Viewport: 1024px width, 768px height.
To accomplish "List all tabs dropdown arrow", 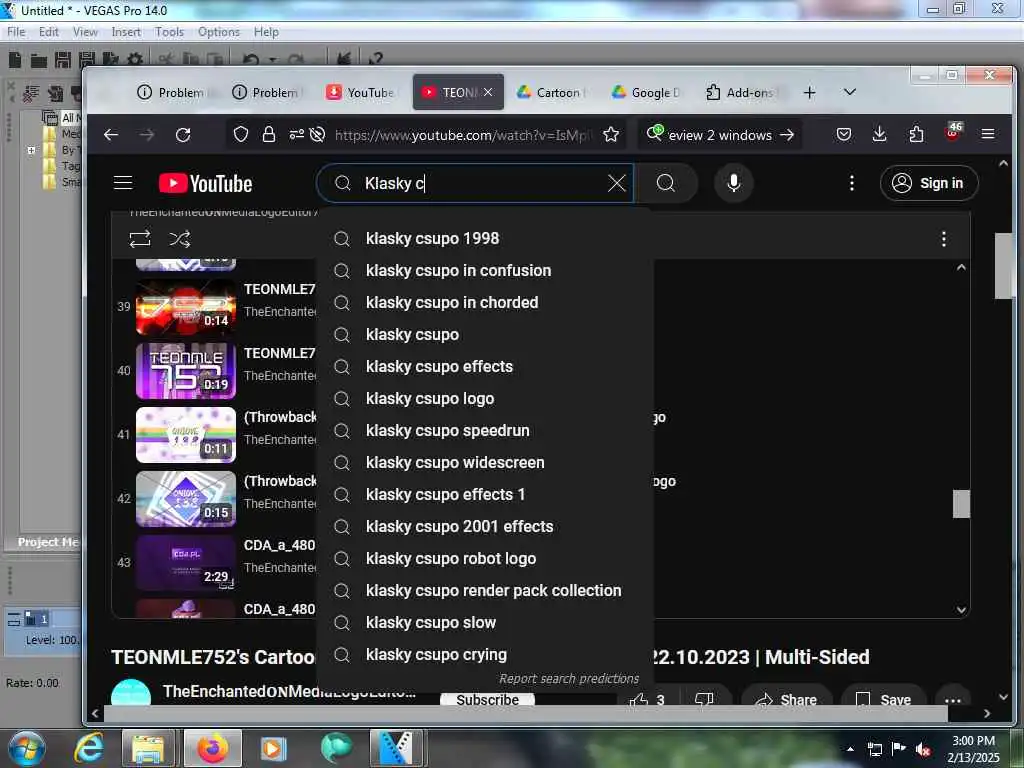I will tap(850, 93).
